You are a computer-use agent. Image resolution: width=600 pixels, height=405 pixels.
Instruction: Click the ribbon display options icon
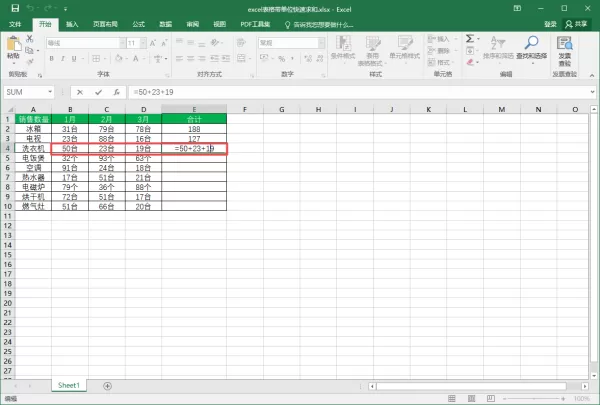[517, 8]
